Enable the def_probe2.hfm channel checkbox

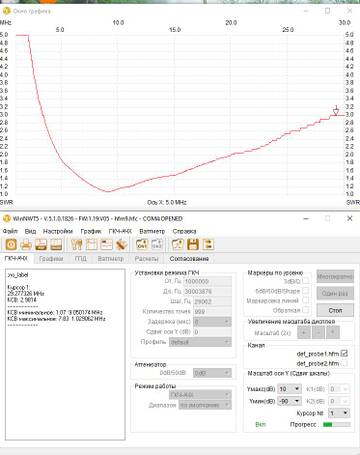coord(344,363)
